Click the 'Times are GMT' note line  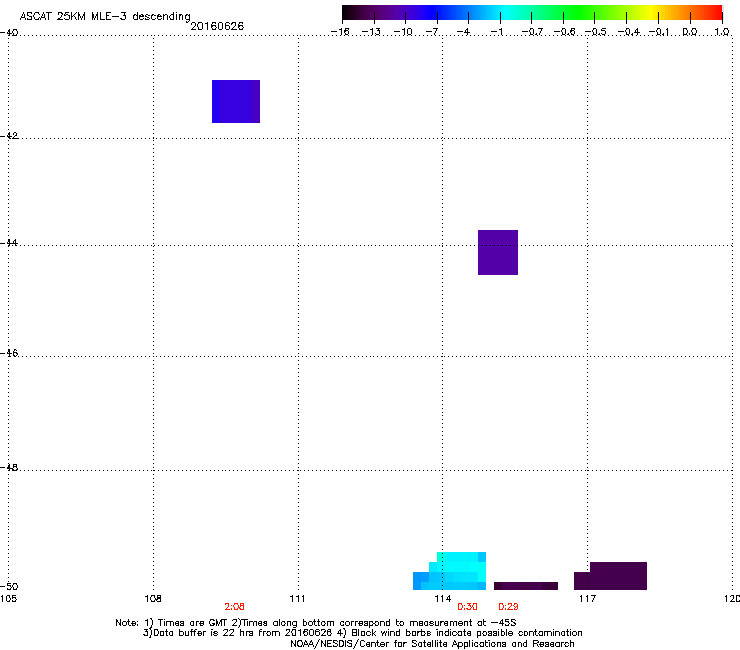click(x=316, y=623)
